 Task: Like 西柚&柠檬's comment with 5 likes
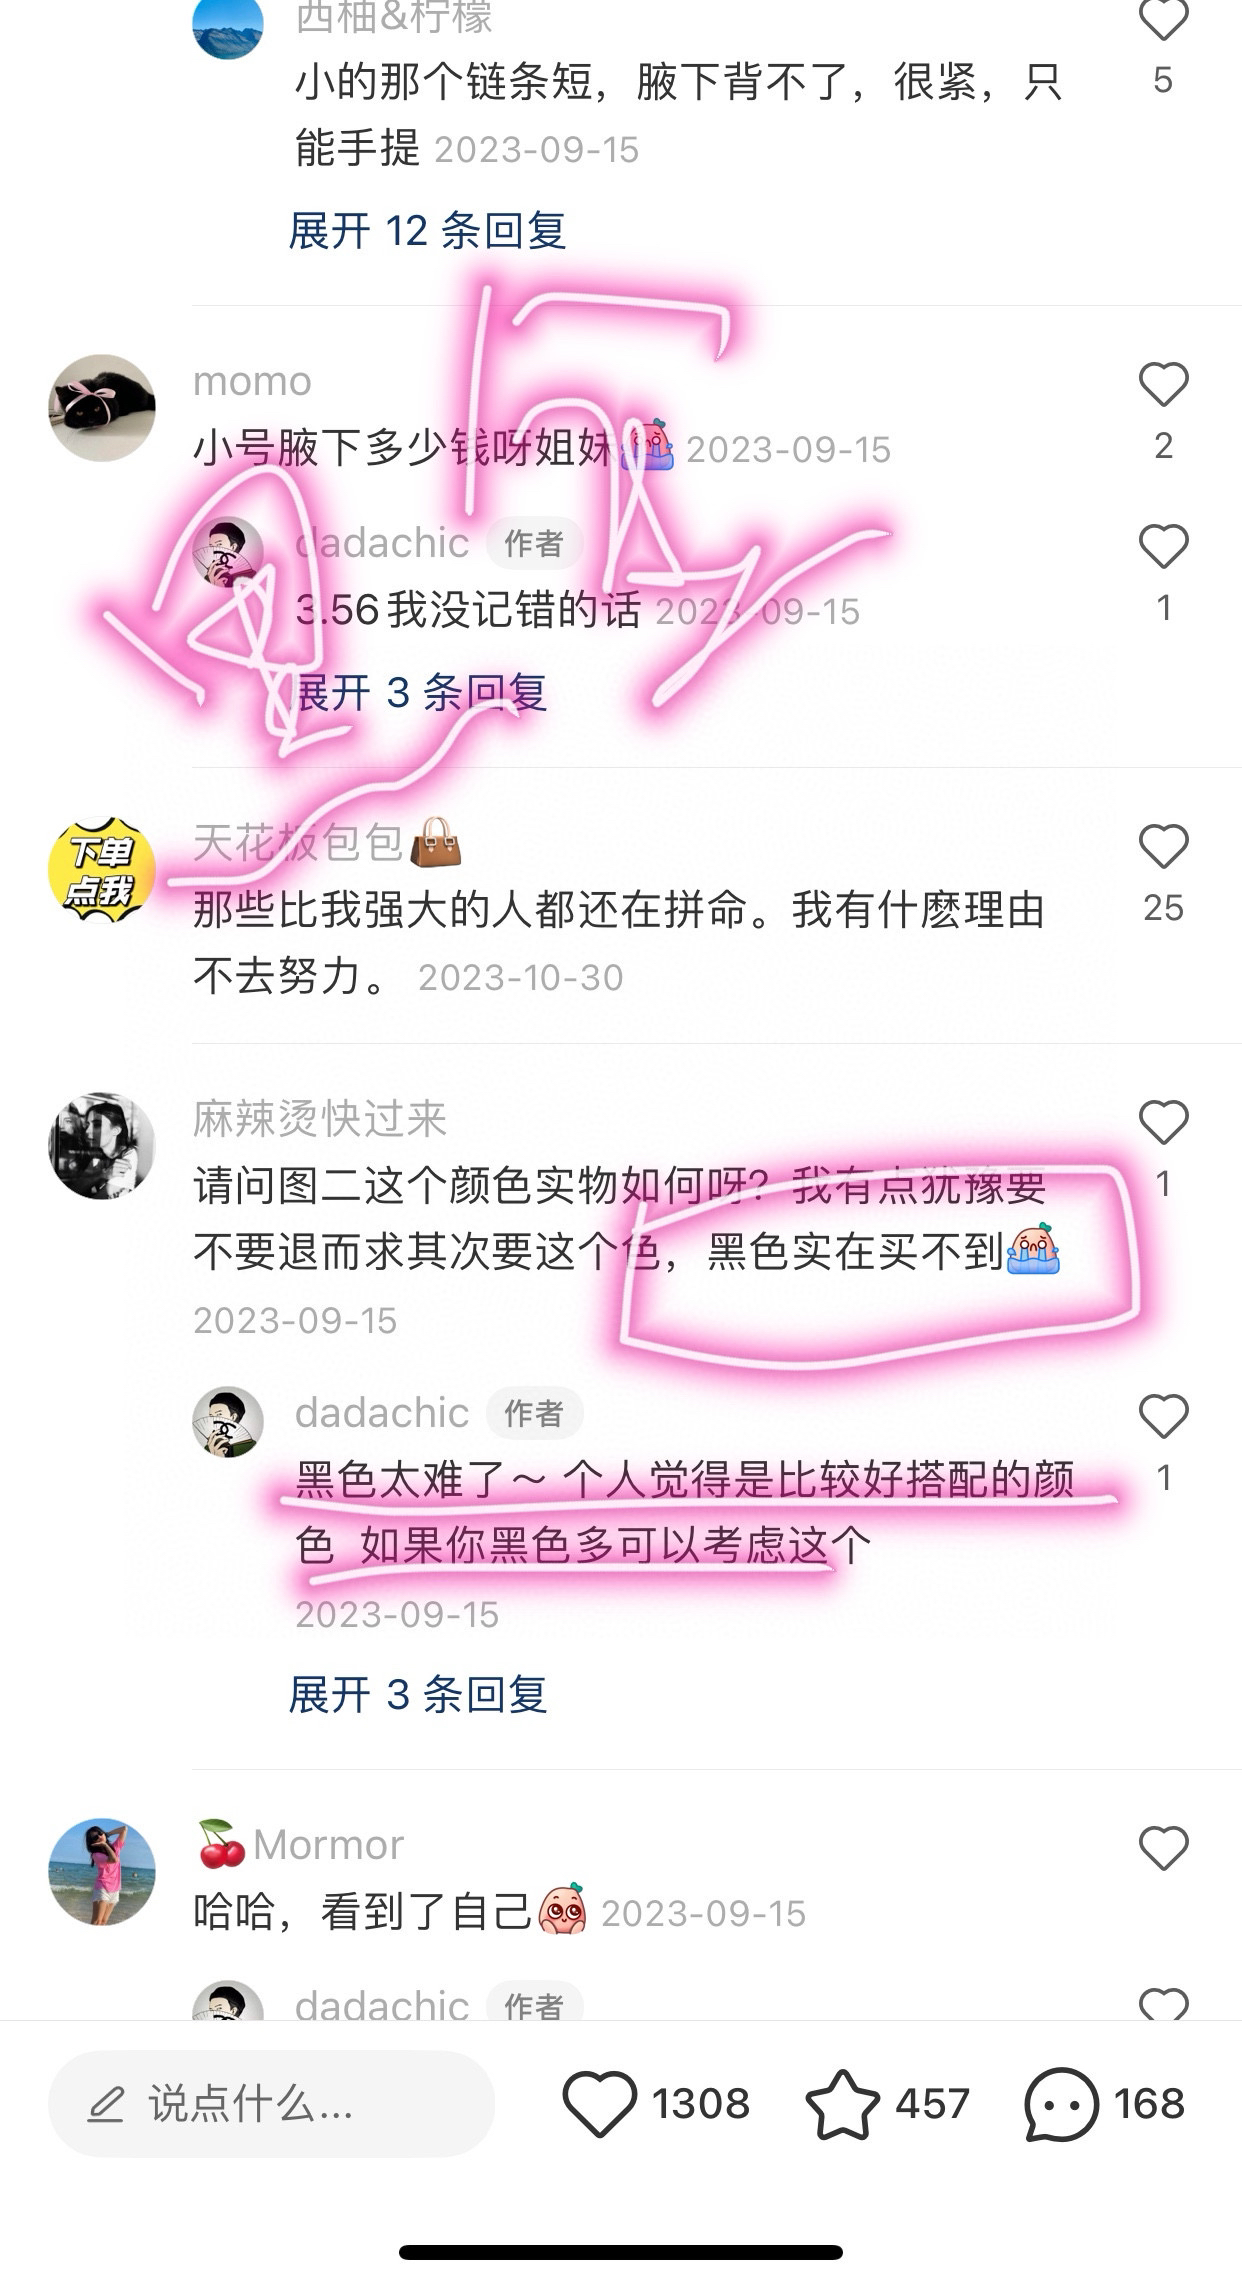pos(1163,18)
